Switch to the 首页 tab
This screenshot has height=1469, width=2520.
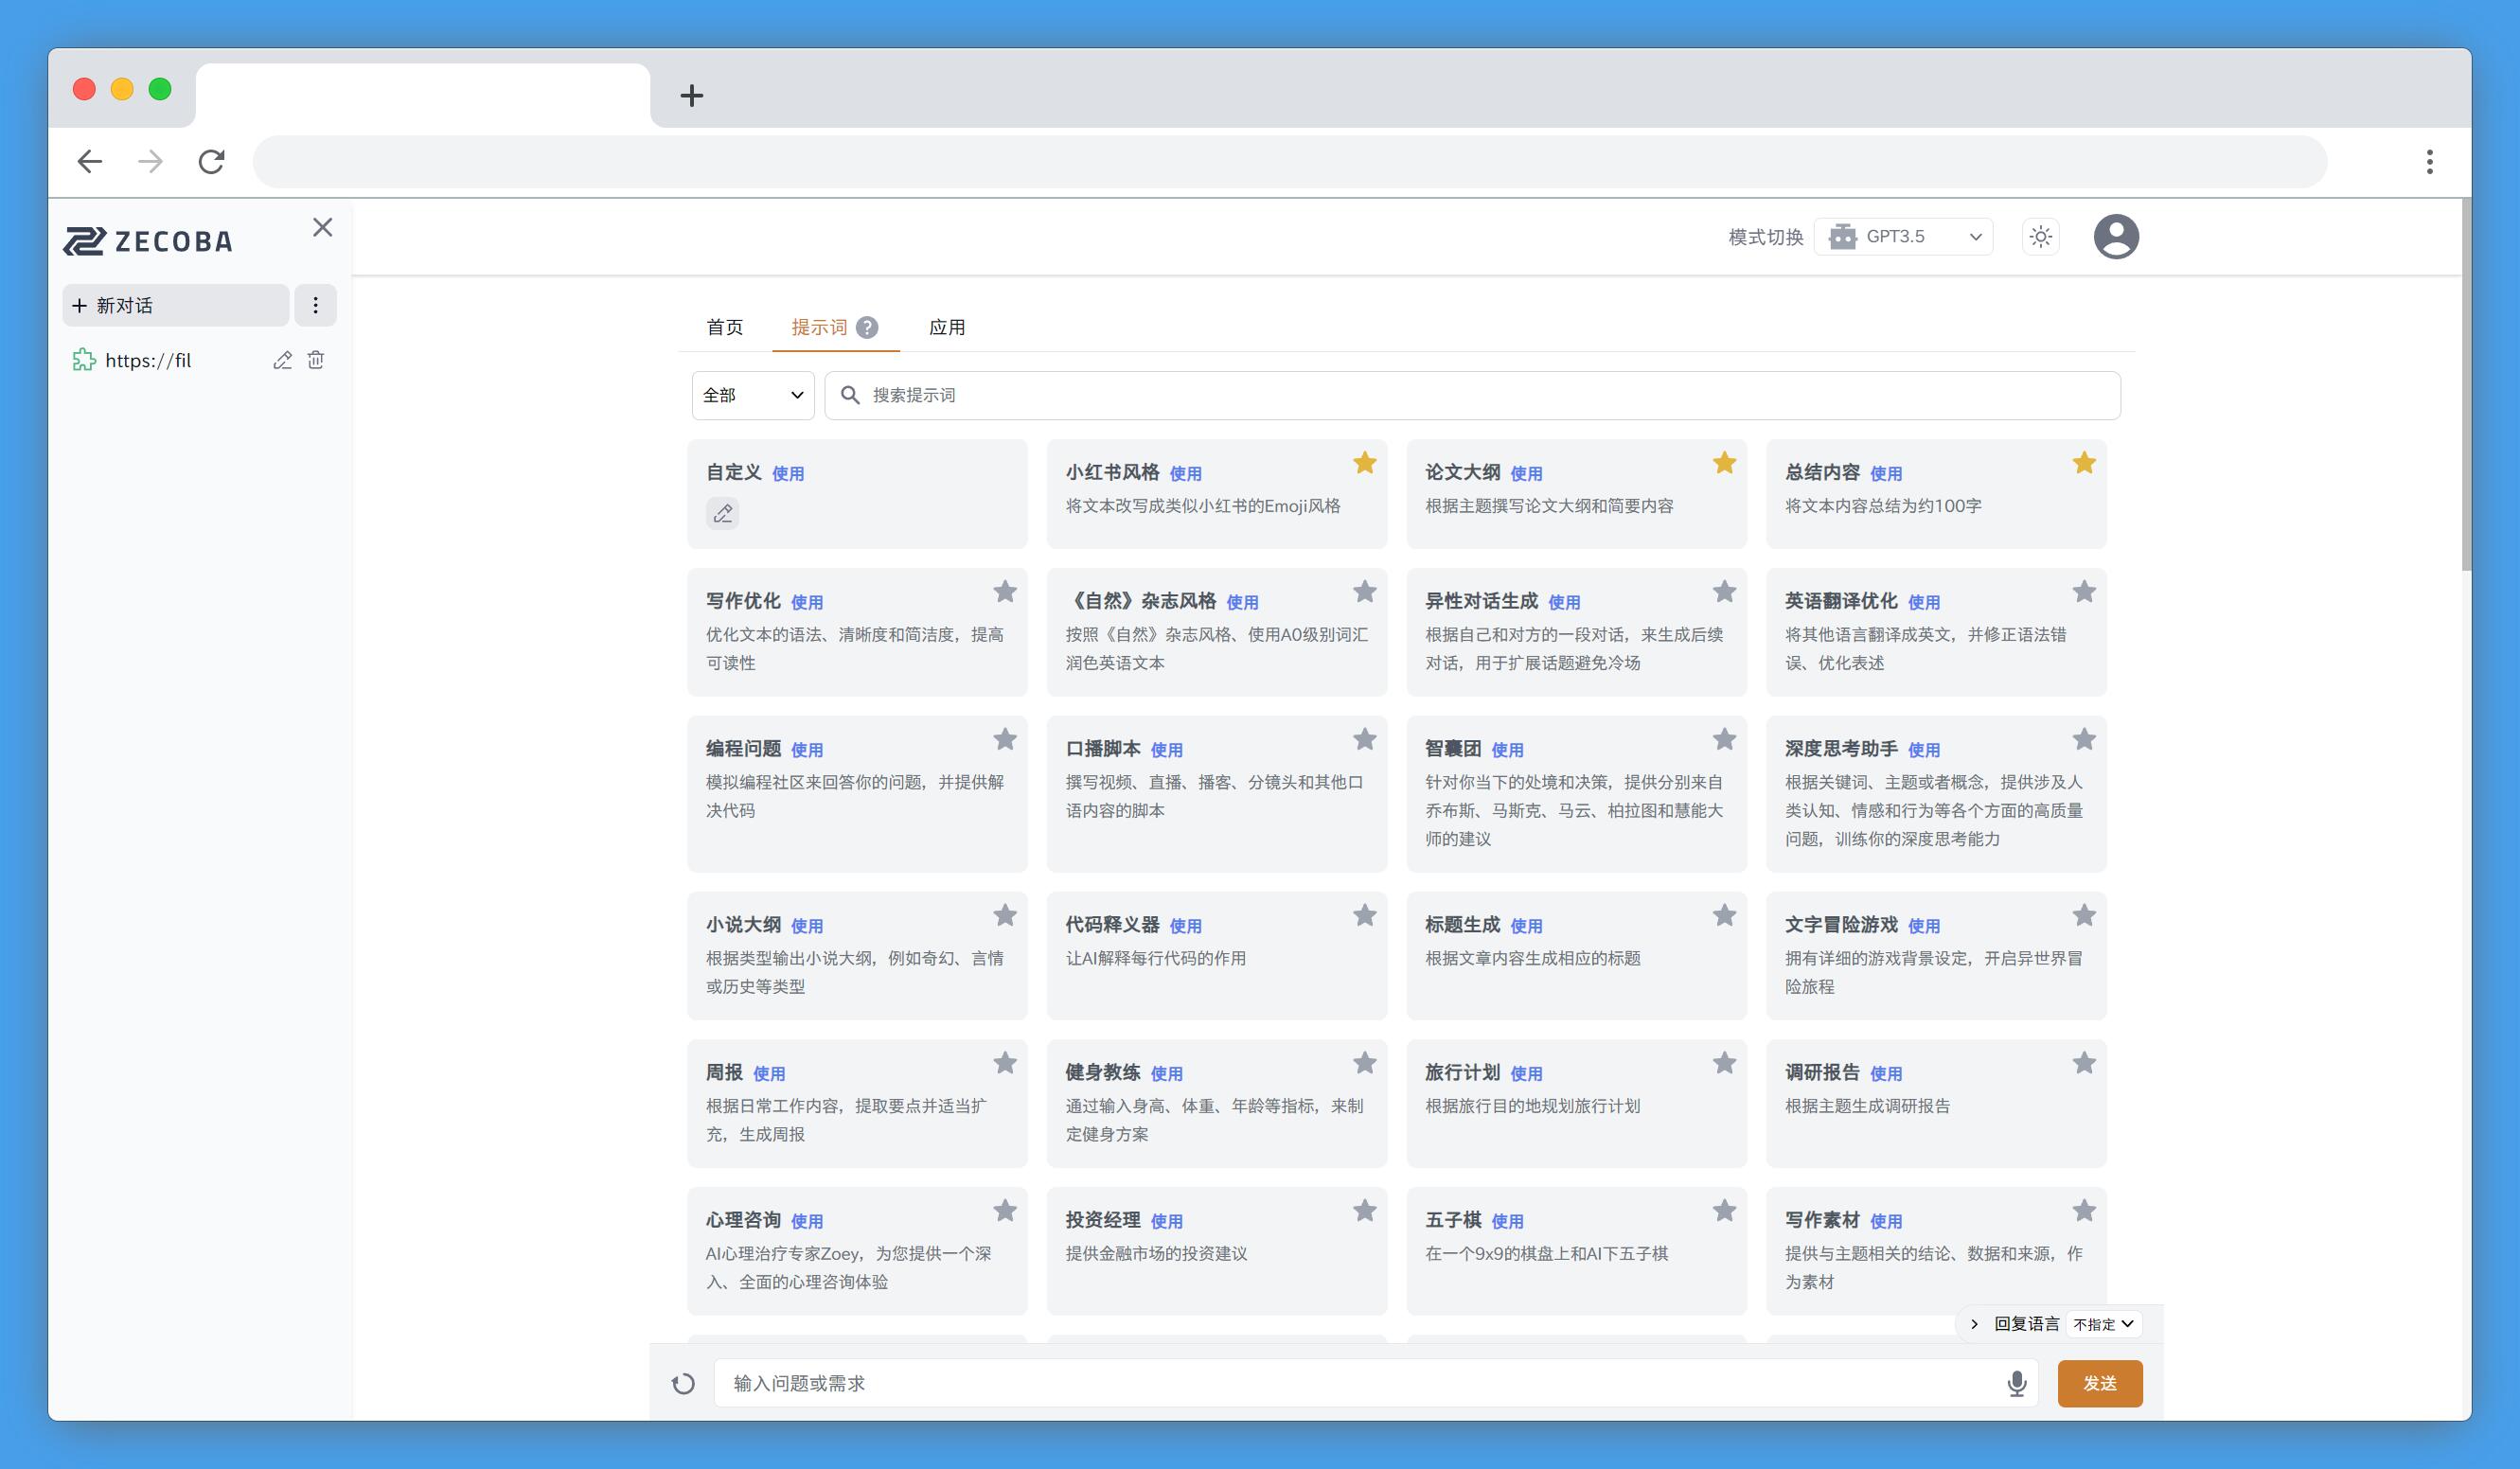[724, 328]
